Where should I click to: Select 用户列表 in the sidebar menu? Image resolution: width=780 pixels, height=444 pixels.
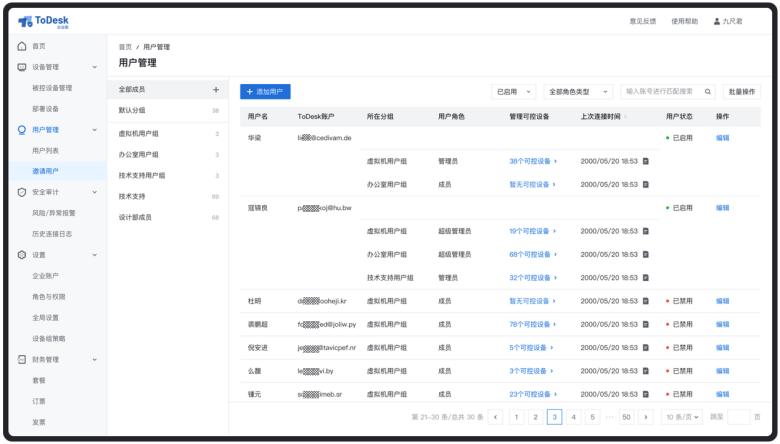pos(46,151)
